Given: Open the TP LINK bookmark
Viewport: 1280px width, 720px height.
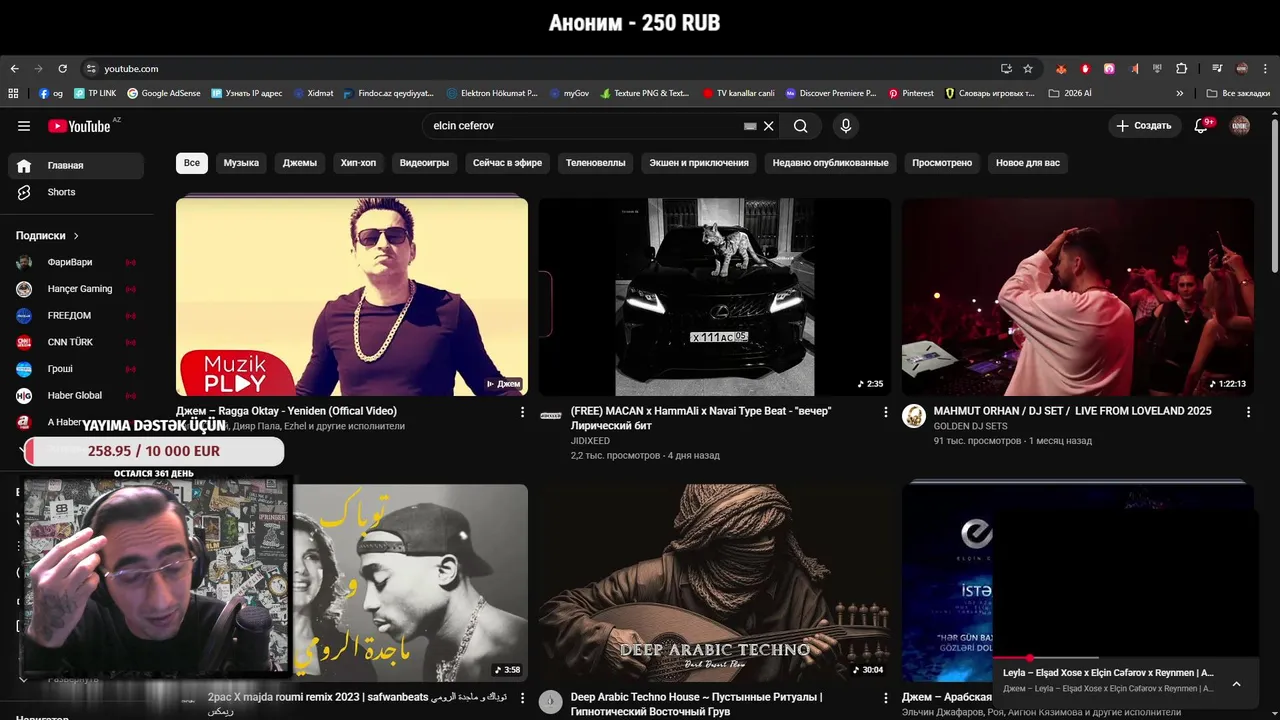Looking at the screenshot, I should coord(94,93).
